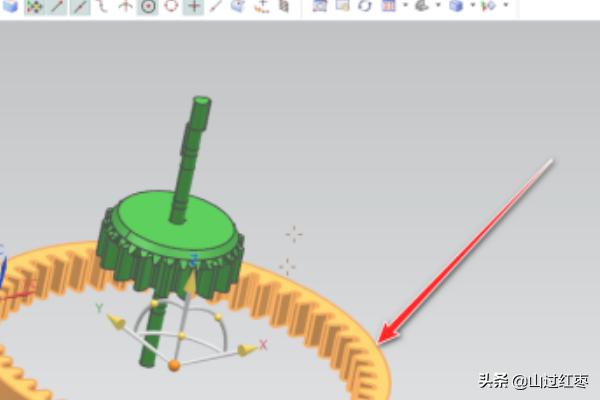Click the blue cube orient view icon
The height and width of the screenshot is (400, 600).
pyautogui.click(x=456, y=6)
